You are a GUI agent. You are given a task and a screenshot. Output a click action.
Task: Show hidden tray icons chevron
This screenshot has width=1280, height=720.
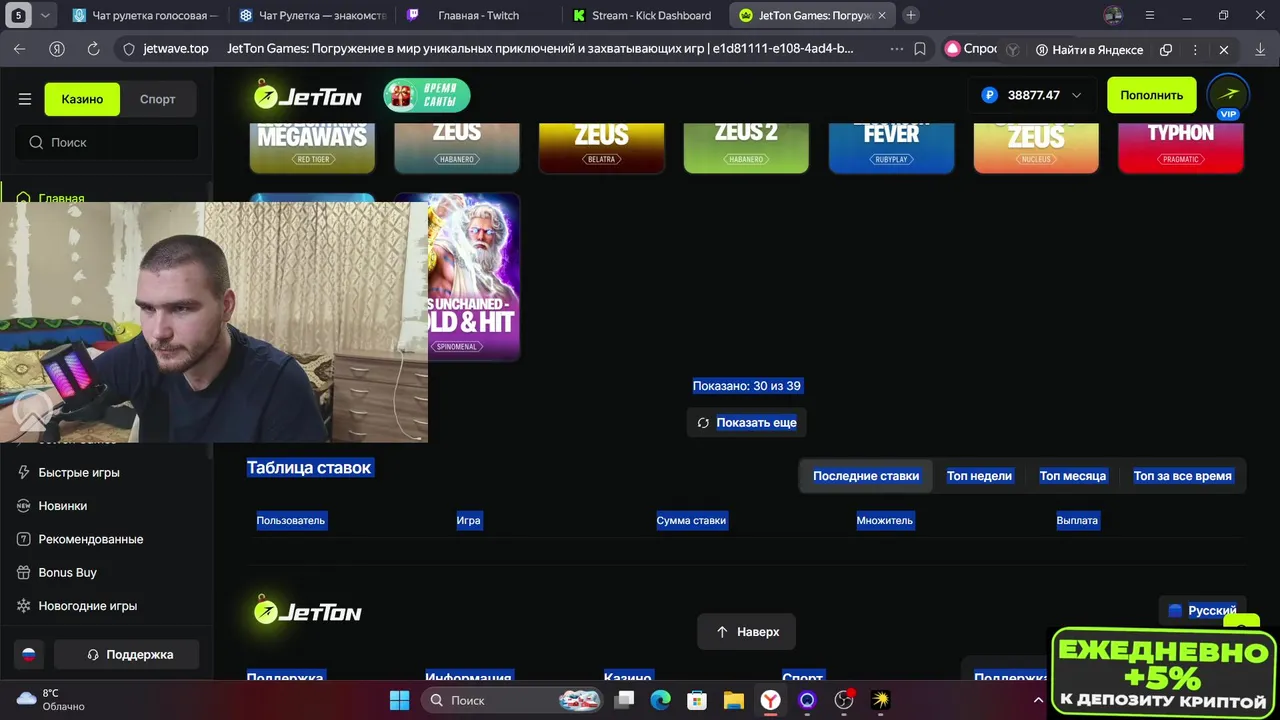point(1038,700)
